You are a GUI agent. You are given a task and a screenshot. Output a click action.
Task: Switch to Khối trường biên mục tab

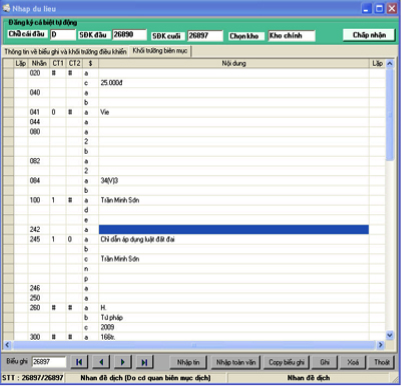click(160, 51)
